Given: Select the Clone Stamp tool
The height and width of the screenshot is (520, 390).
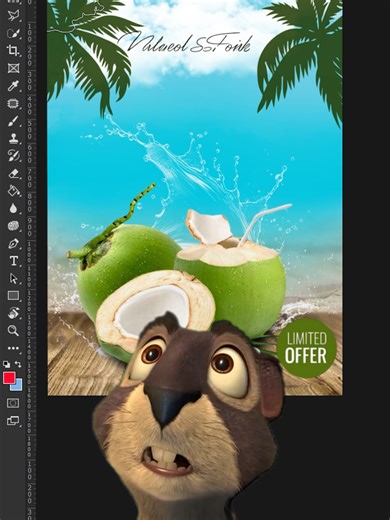Looking at the screenshot, I should pos(13,138).
